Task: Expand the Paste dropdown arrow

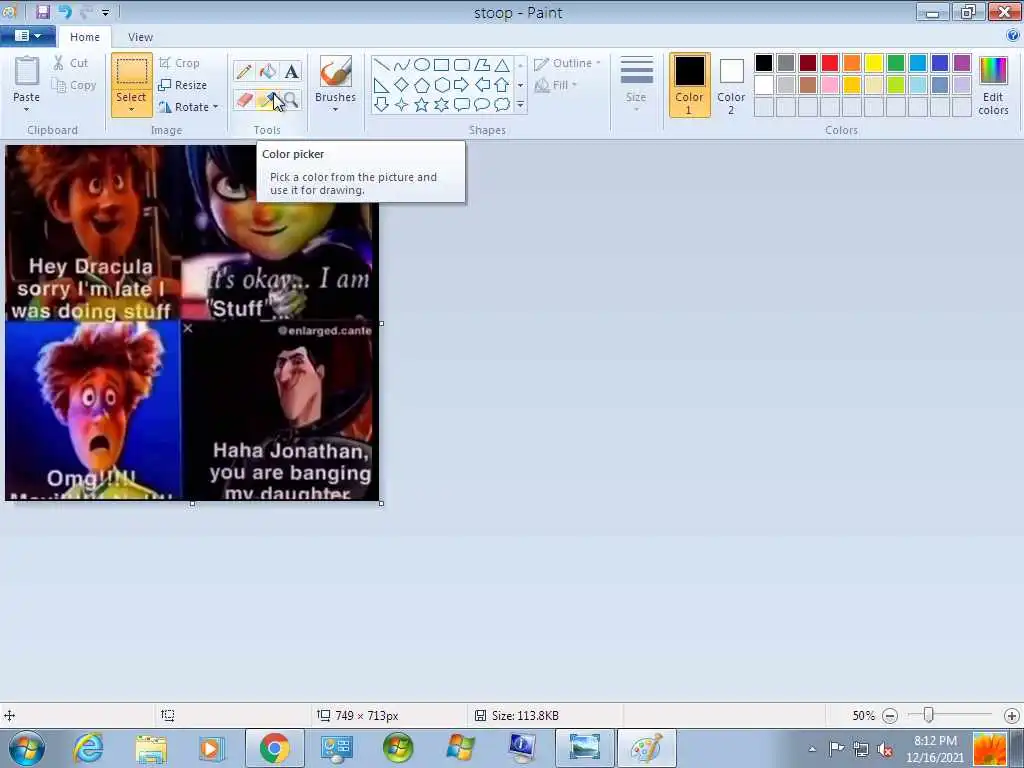Action: pos(26,110)
